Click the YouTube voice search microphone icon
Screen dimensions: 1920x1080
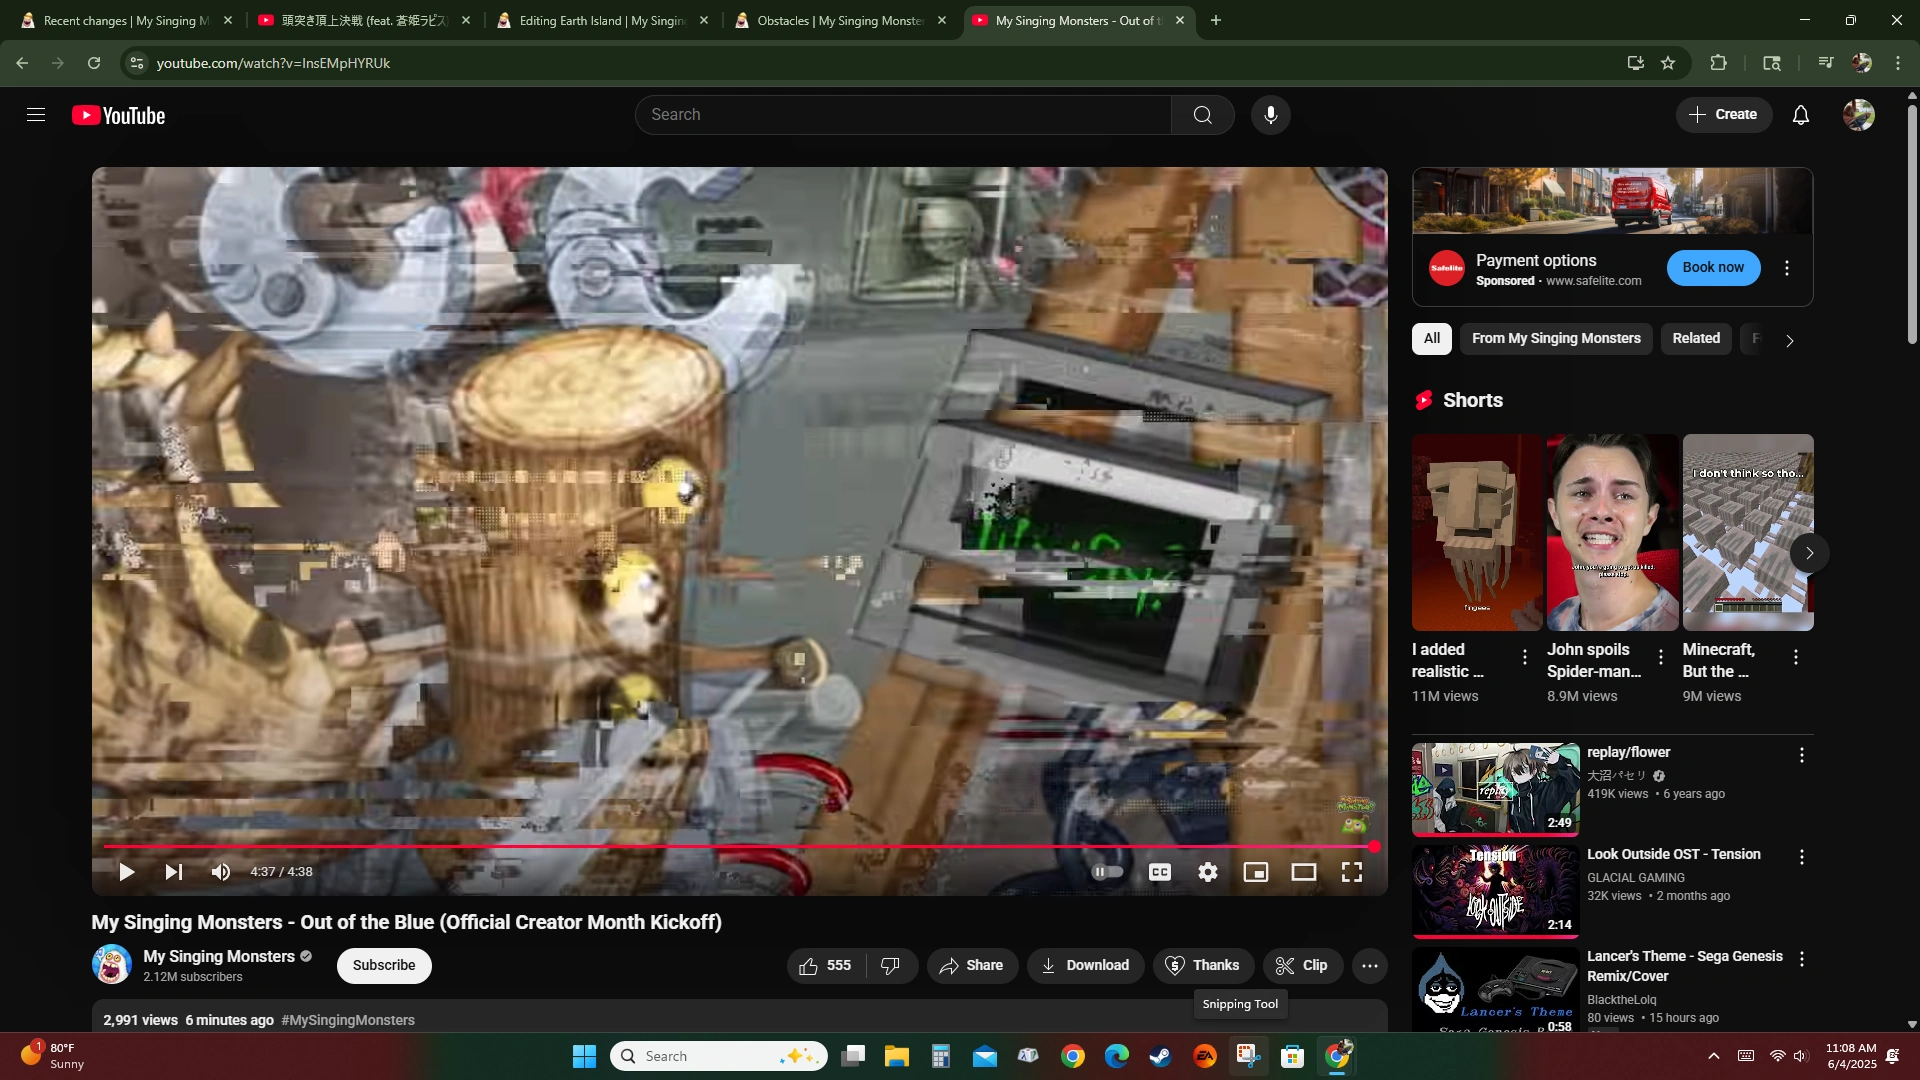tap(1270, 115)
